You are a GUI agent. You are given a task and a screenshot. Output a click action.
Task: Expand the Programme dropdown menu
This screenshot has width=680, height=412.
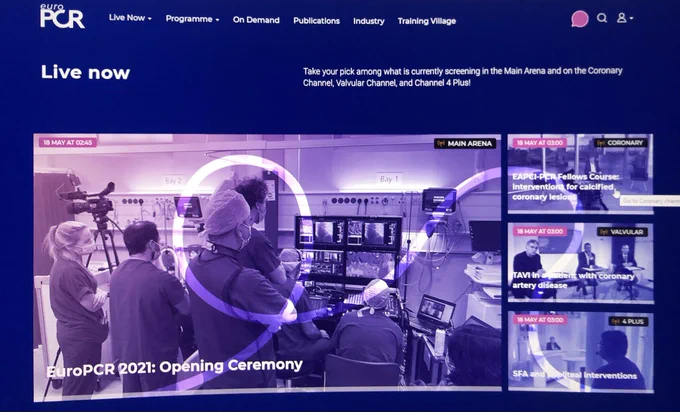[x=193, y=19]
